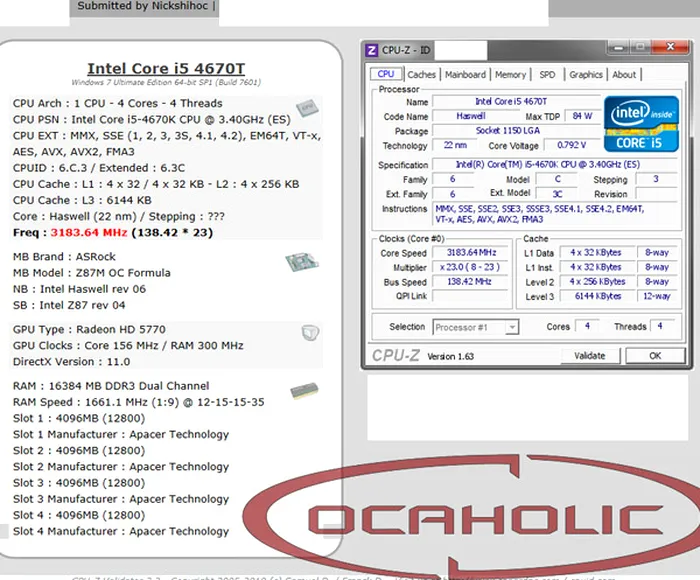Click the Technology field 22 nm
The height and width of the screenshot is (580, 700).
coord(455,146)
